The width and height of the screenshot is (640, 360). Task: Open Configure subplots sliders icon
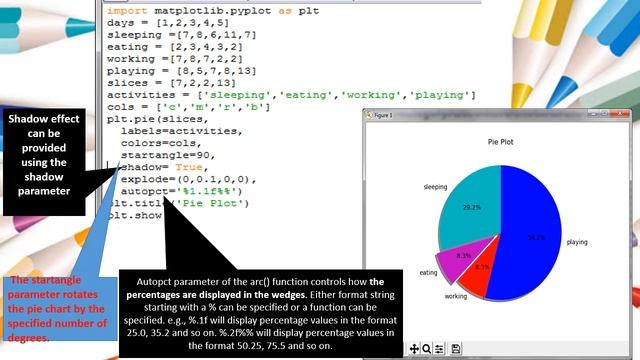[x=439, y=349]
